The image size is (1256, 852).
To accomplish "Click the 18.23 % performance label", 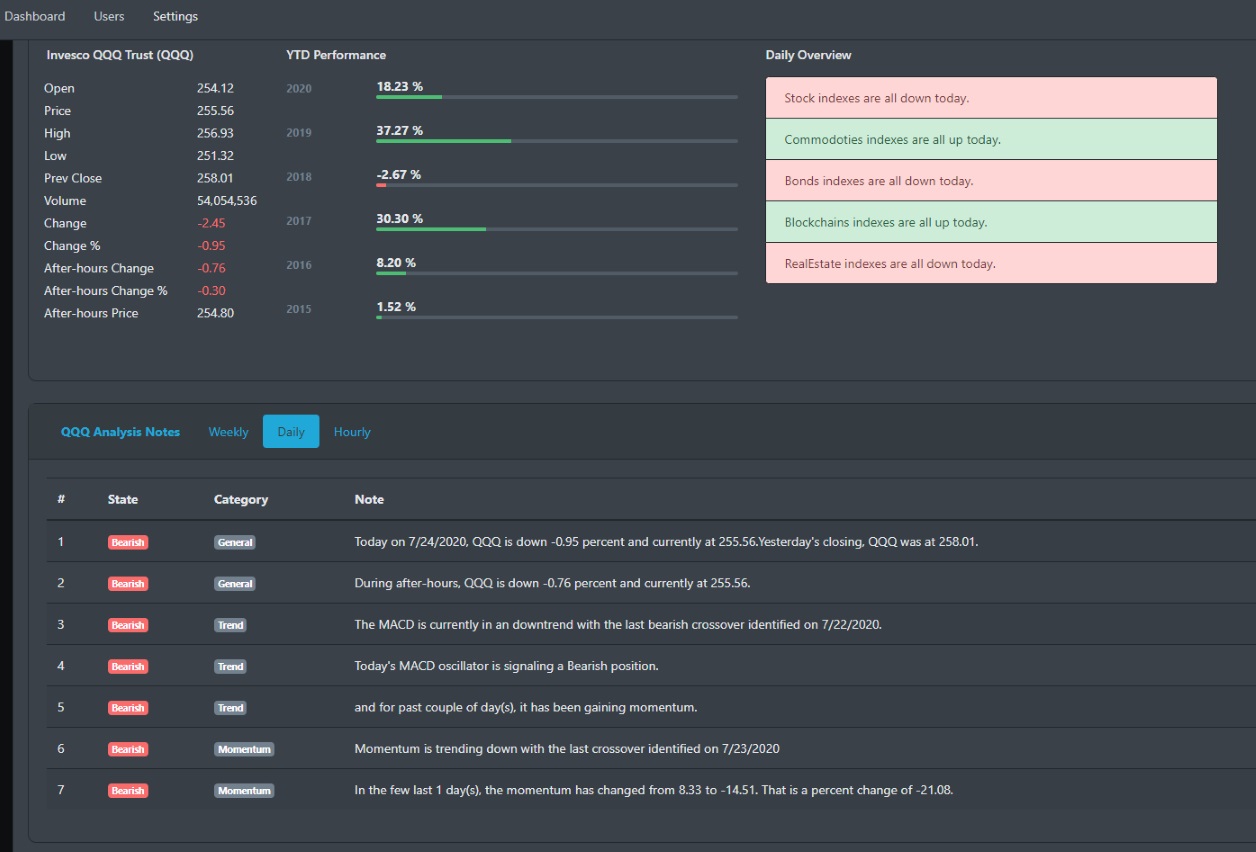I will click(399, 87).
